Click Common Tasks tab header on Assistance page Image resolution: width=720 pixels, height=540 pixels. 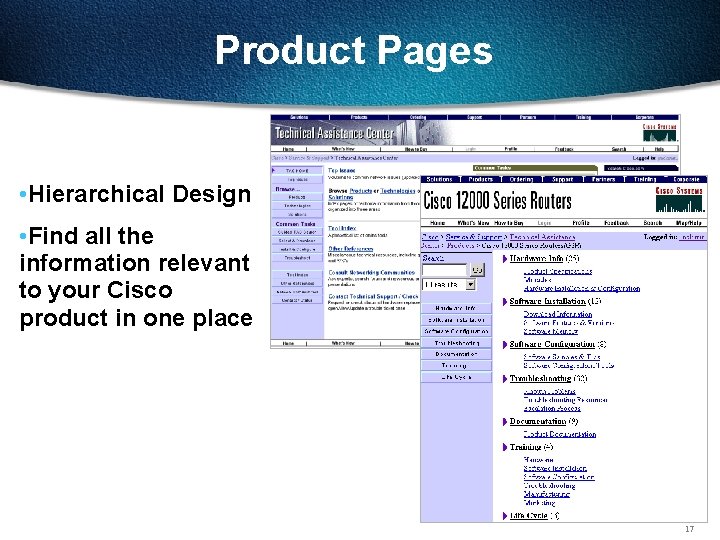click(x=535, y=168)
